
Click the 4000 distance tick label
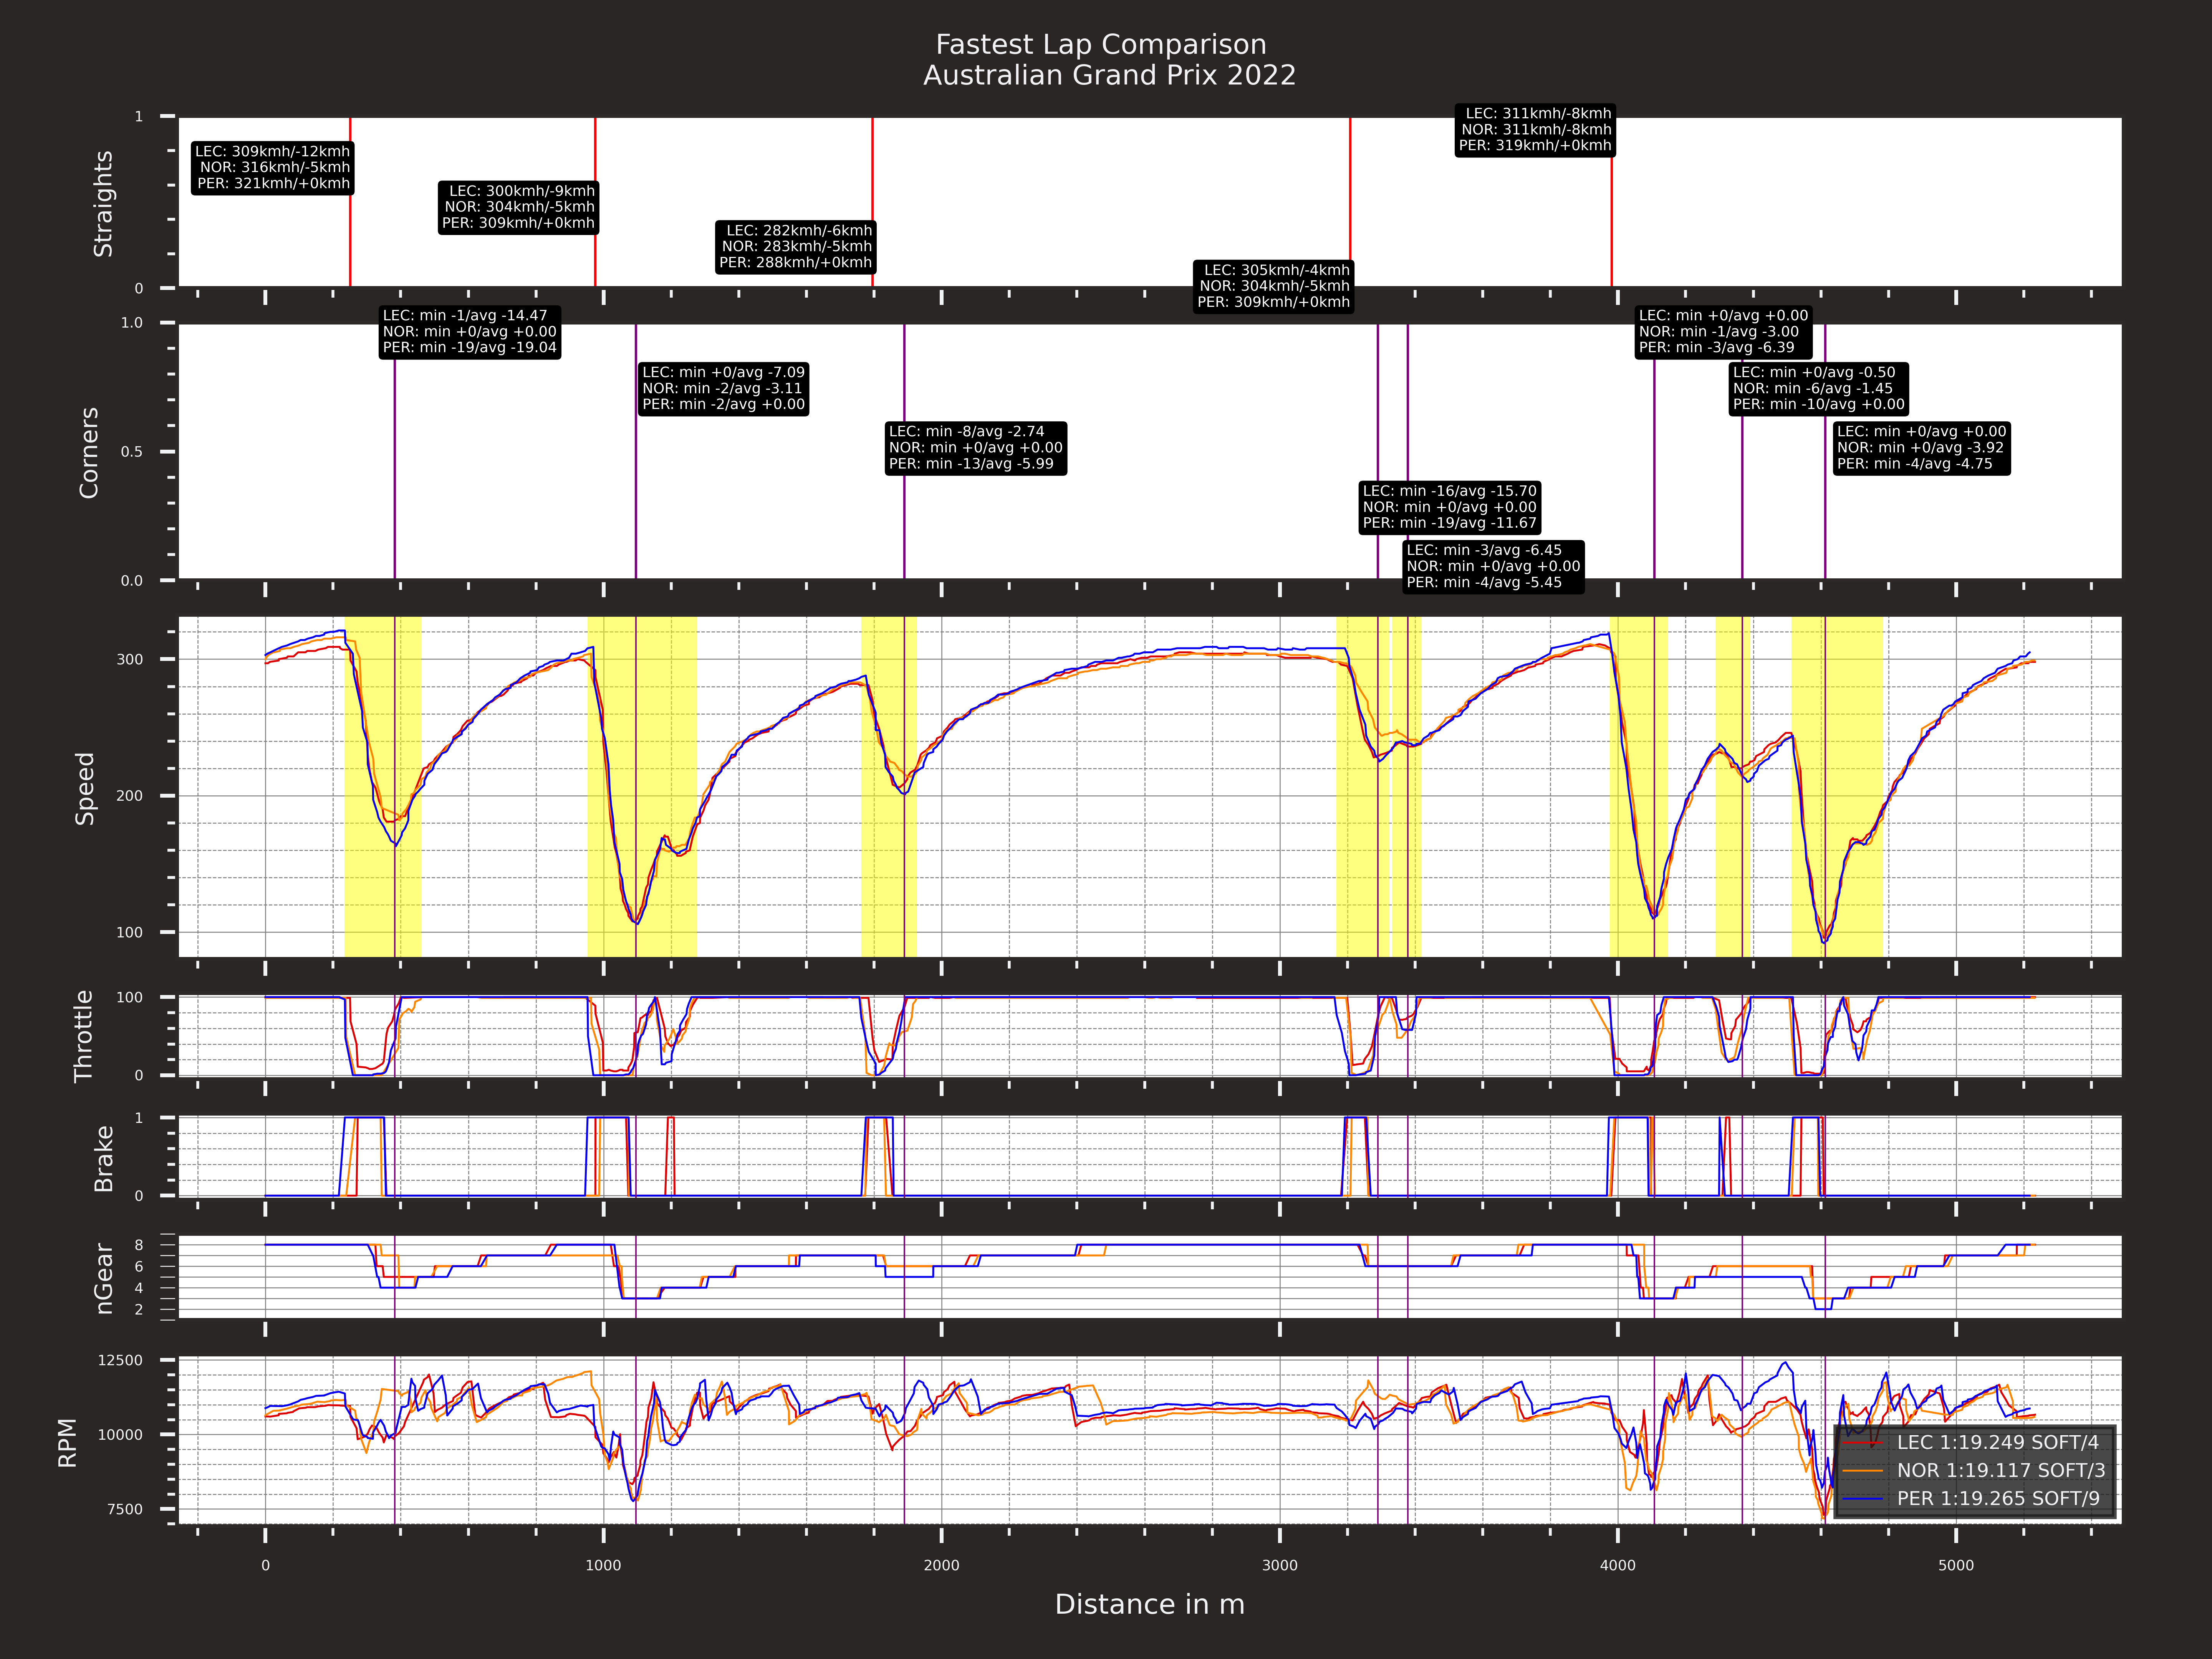click(x=1618, y=1566)
